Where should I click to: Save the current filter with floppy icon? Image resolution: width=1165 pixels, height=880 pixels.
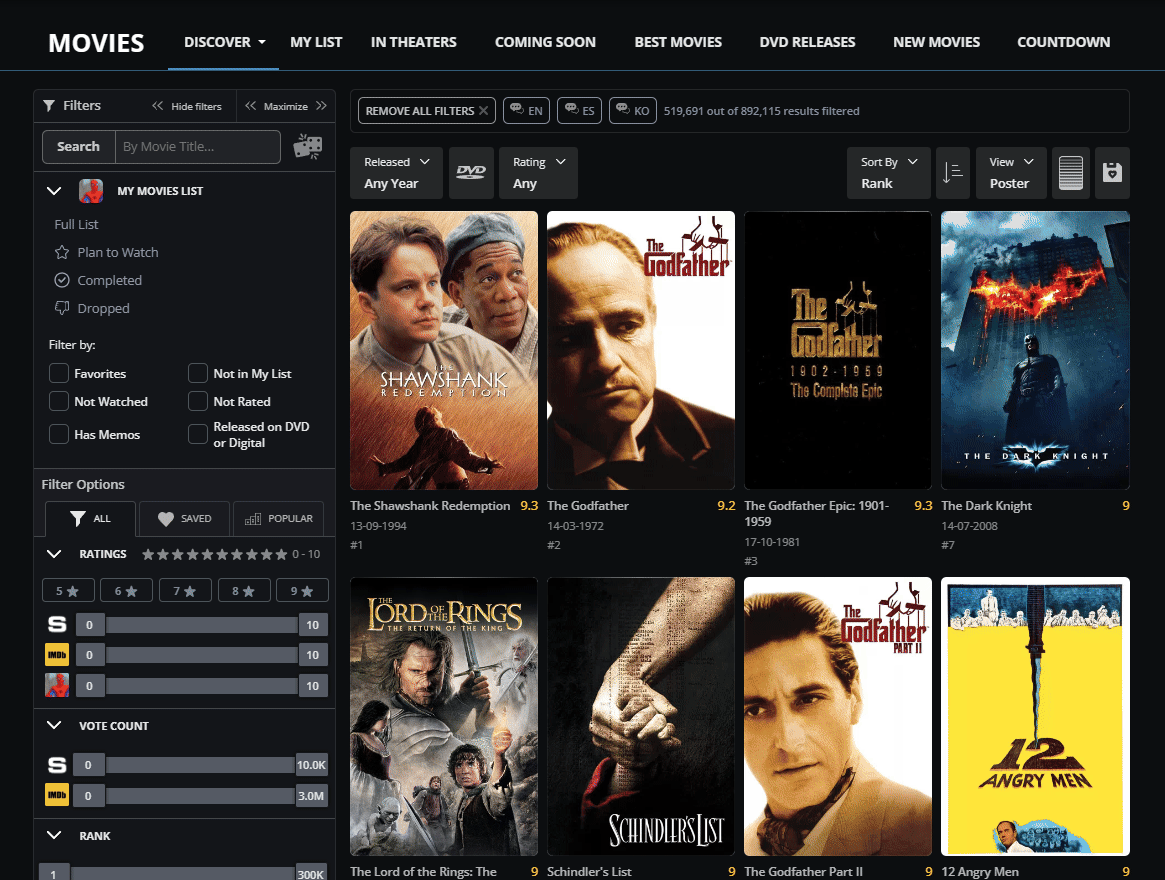[1112, 172]
